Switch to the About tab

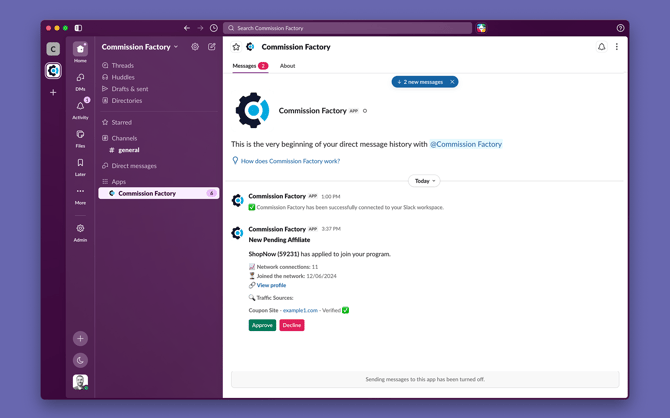tap(287, 66)
